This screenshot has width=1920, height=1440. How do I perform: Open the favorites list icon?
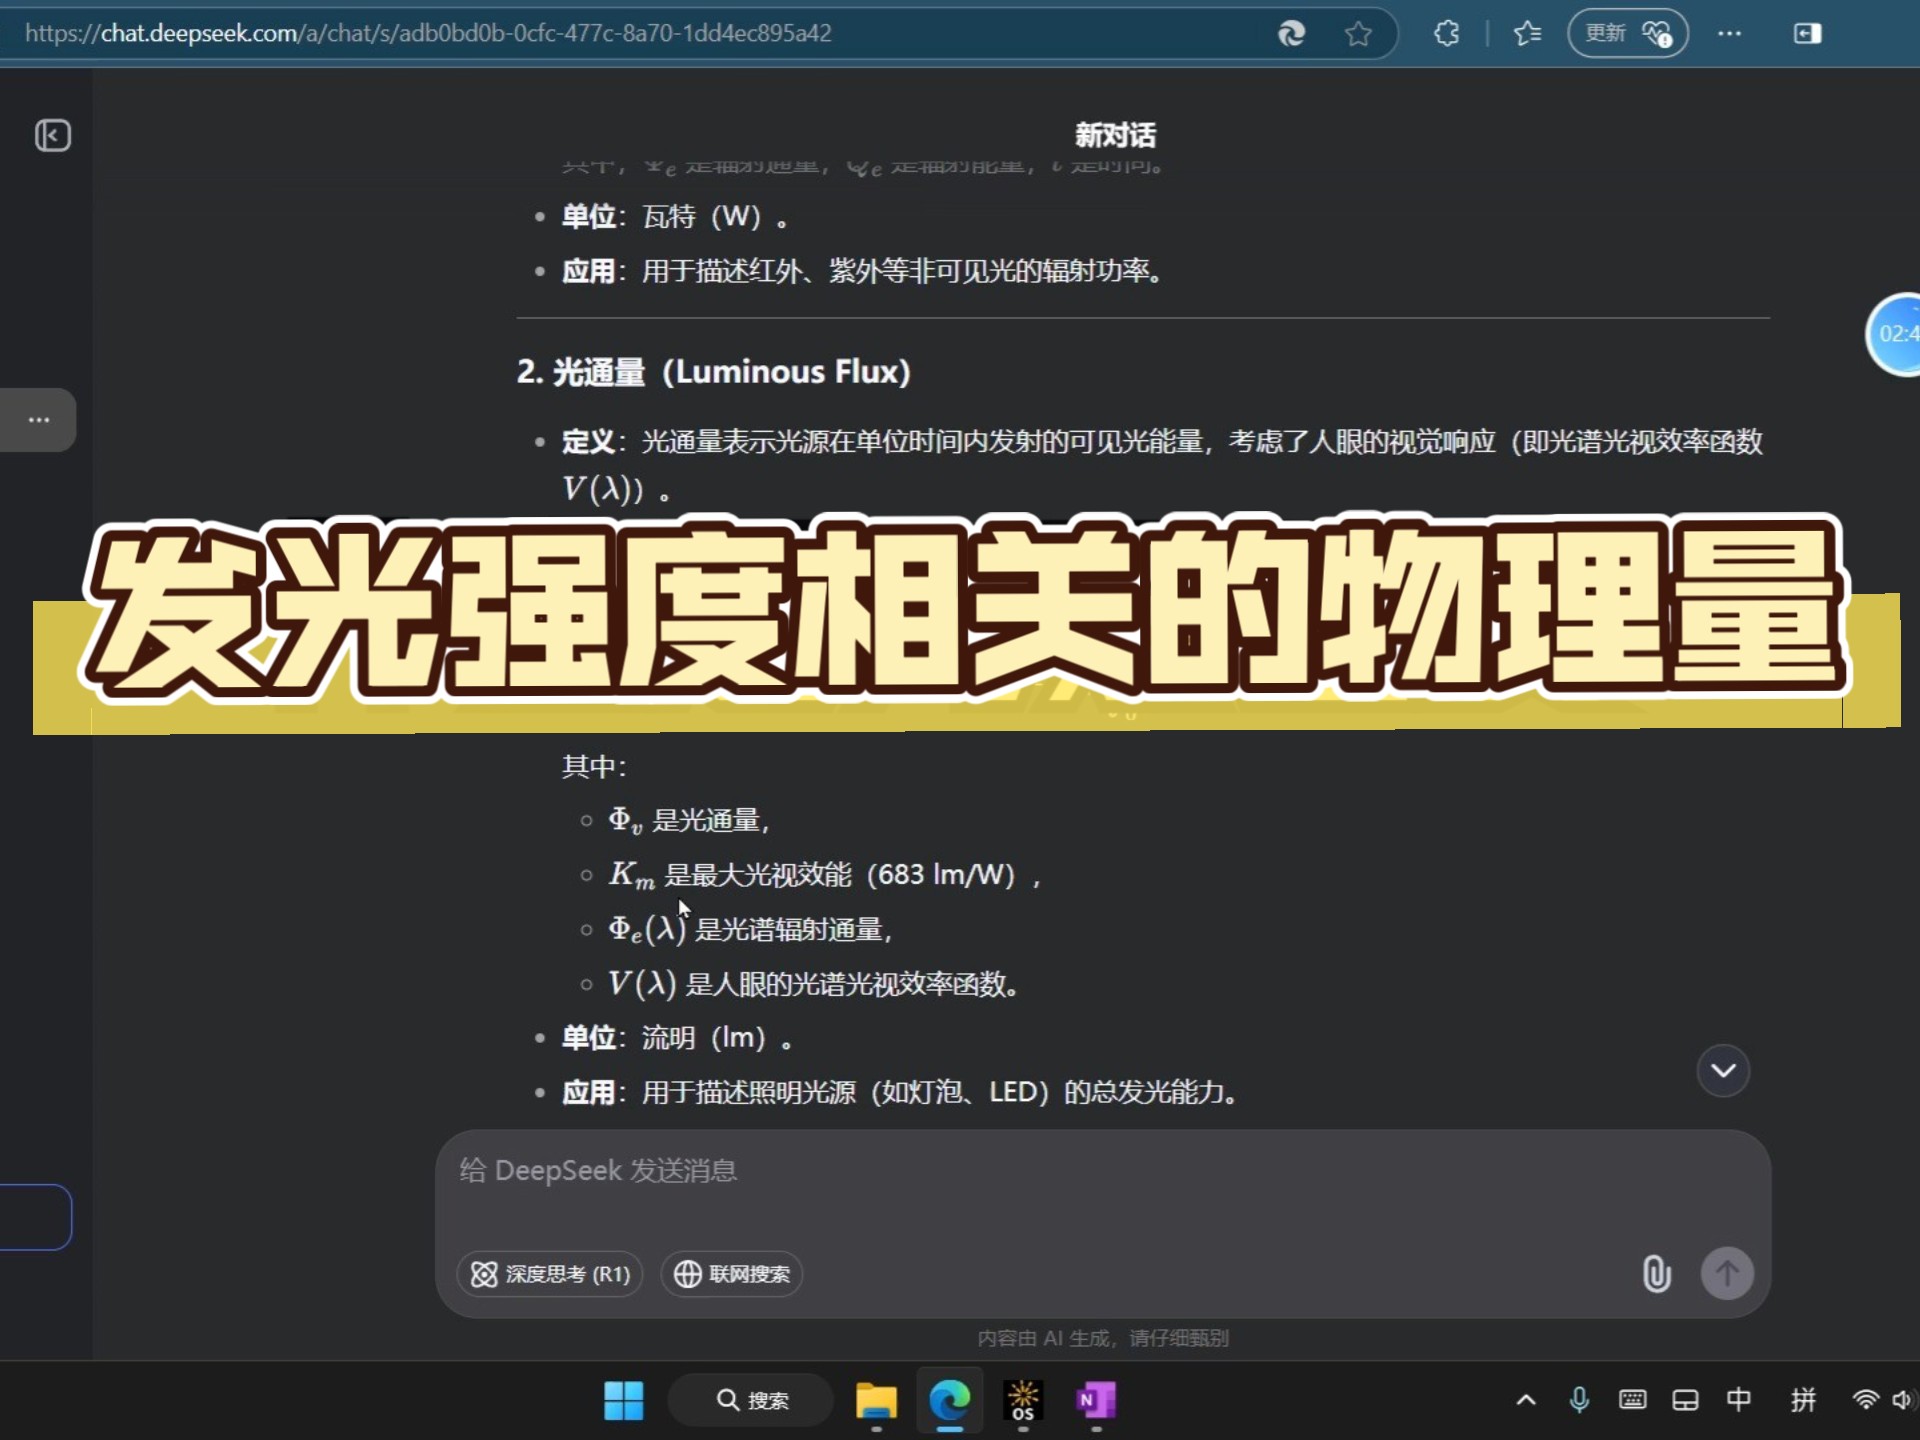1527,33
